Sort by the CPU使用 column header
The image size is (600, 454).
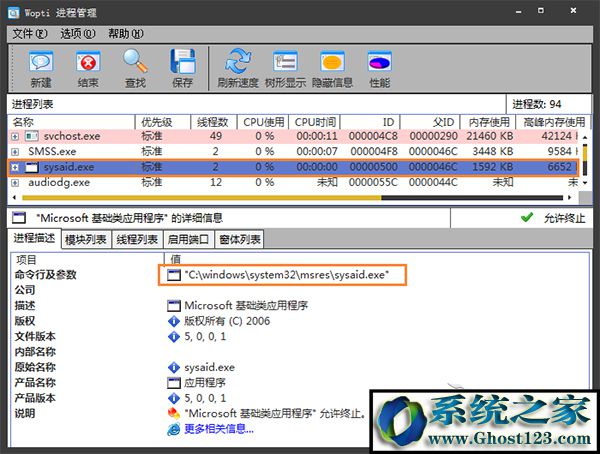(263, 122)
